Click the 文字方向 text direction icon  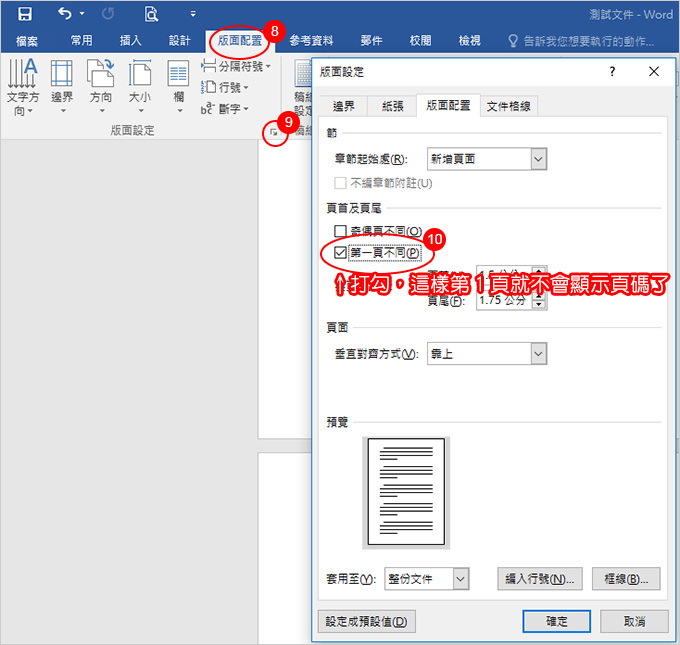click(23, 87)
